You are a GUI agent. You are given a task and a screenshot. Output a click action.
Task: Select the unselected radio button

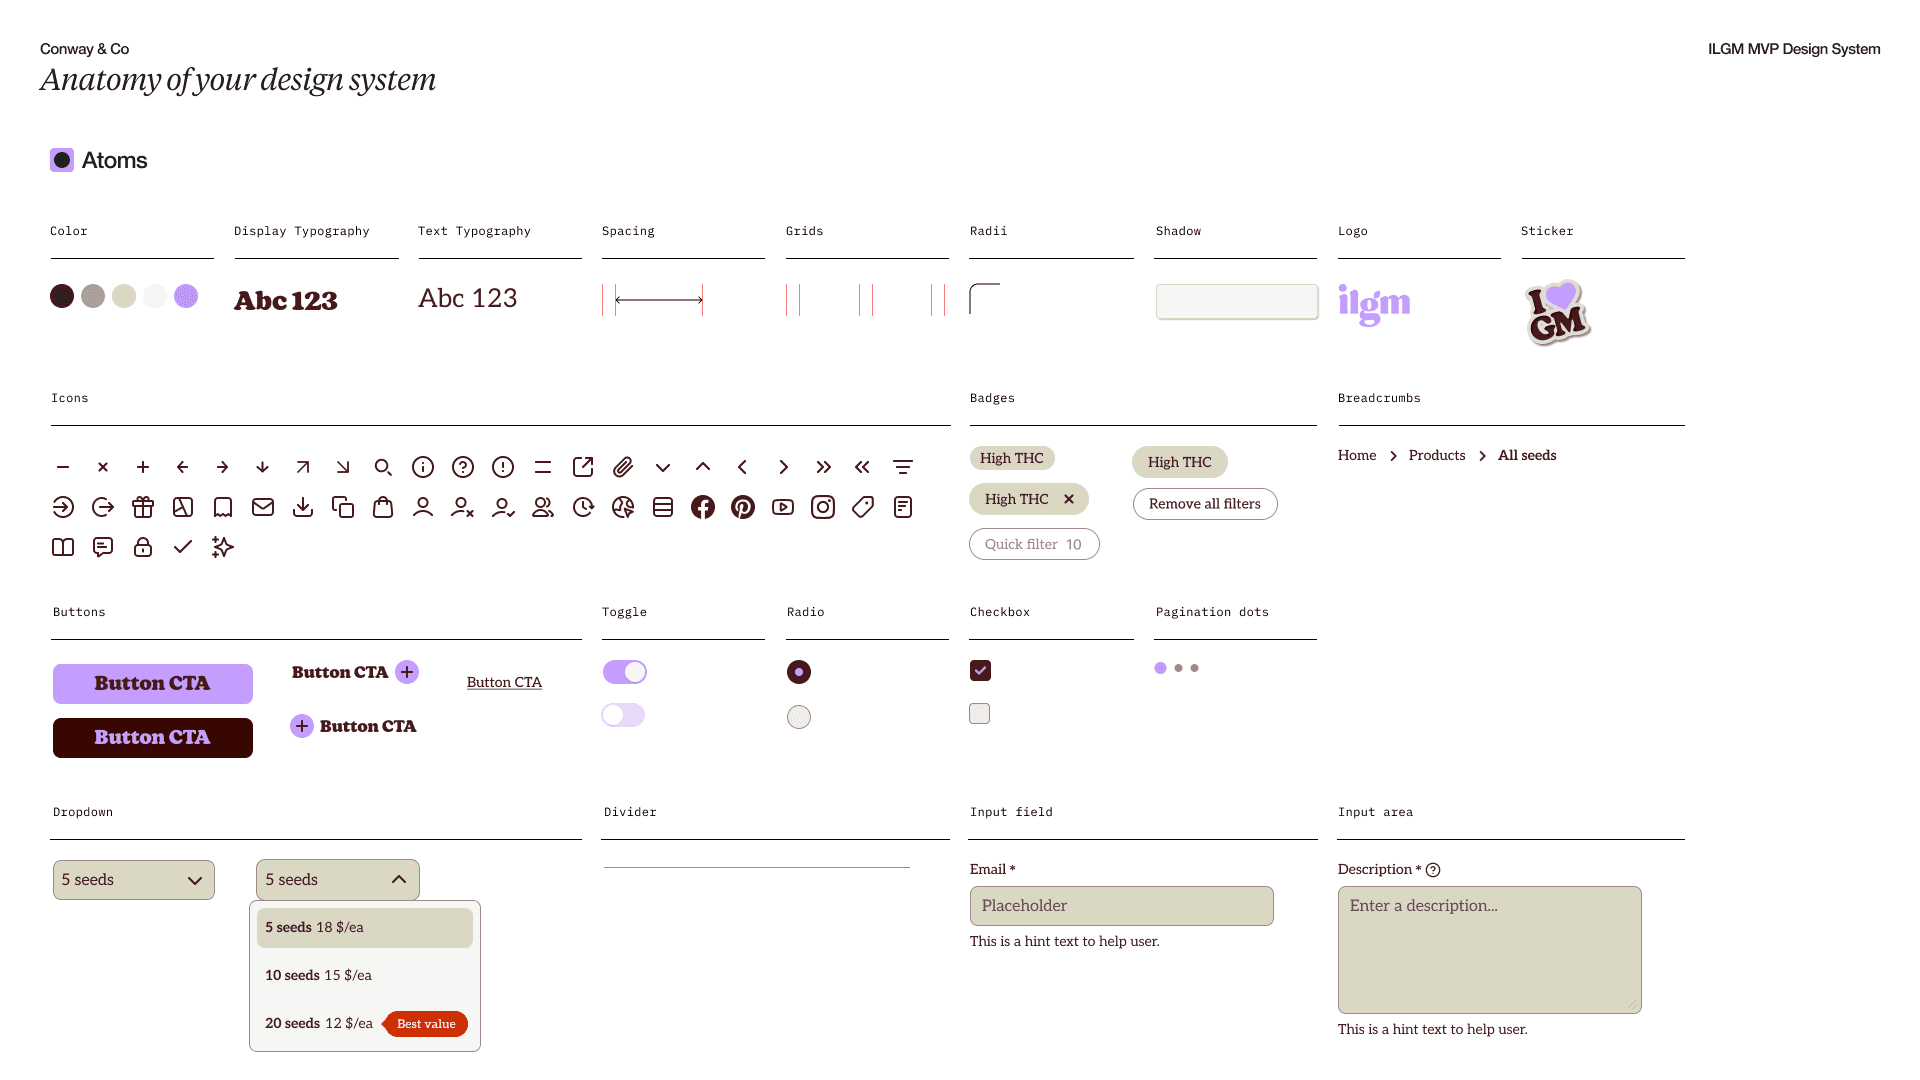click(799, 717)
